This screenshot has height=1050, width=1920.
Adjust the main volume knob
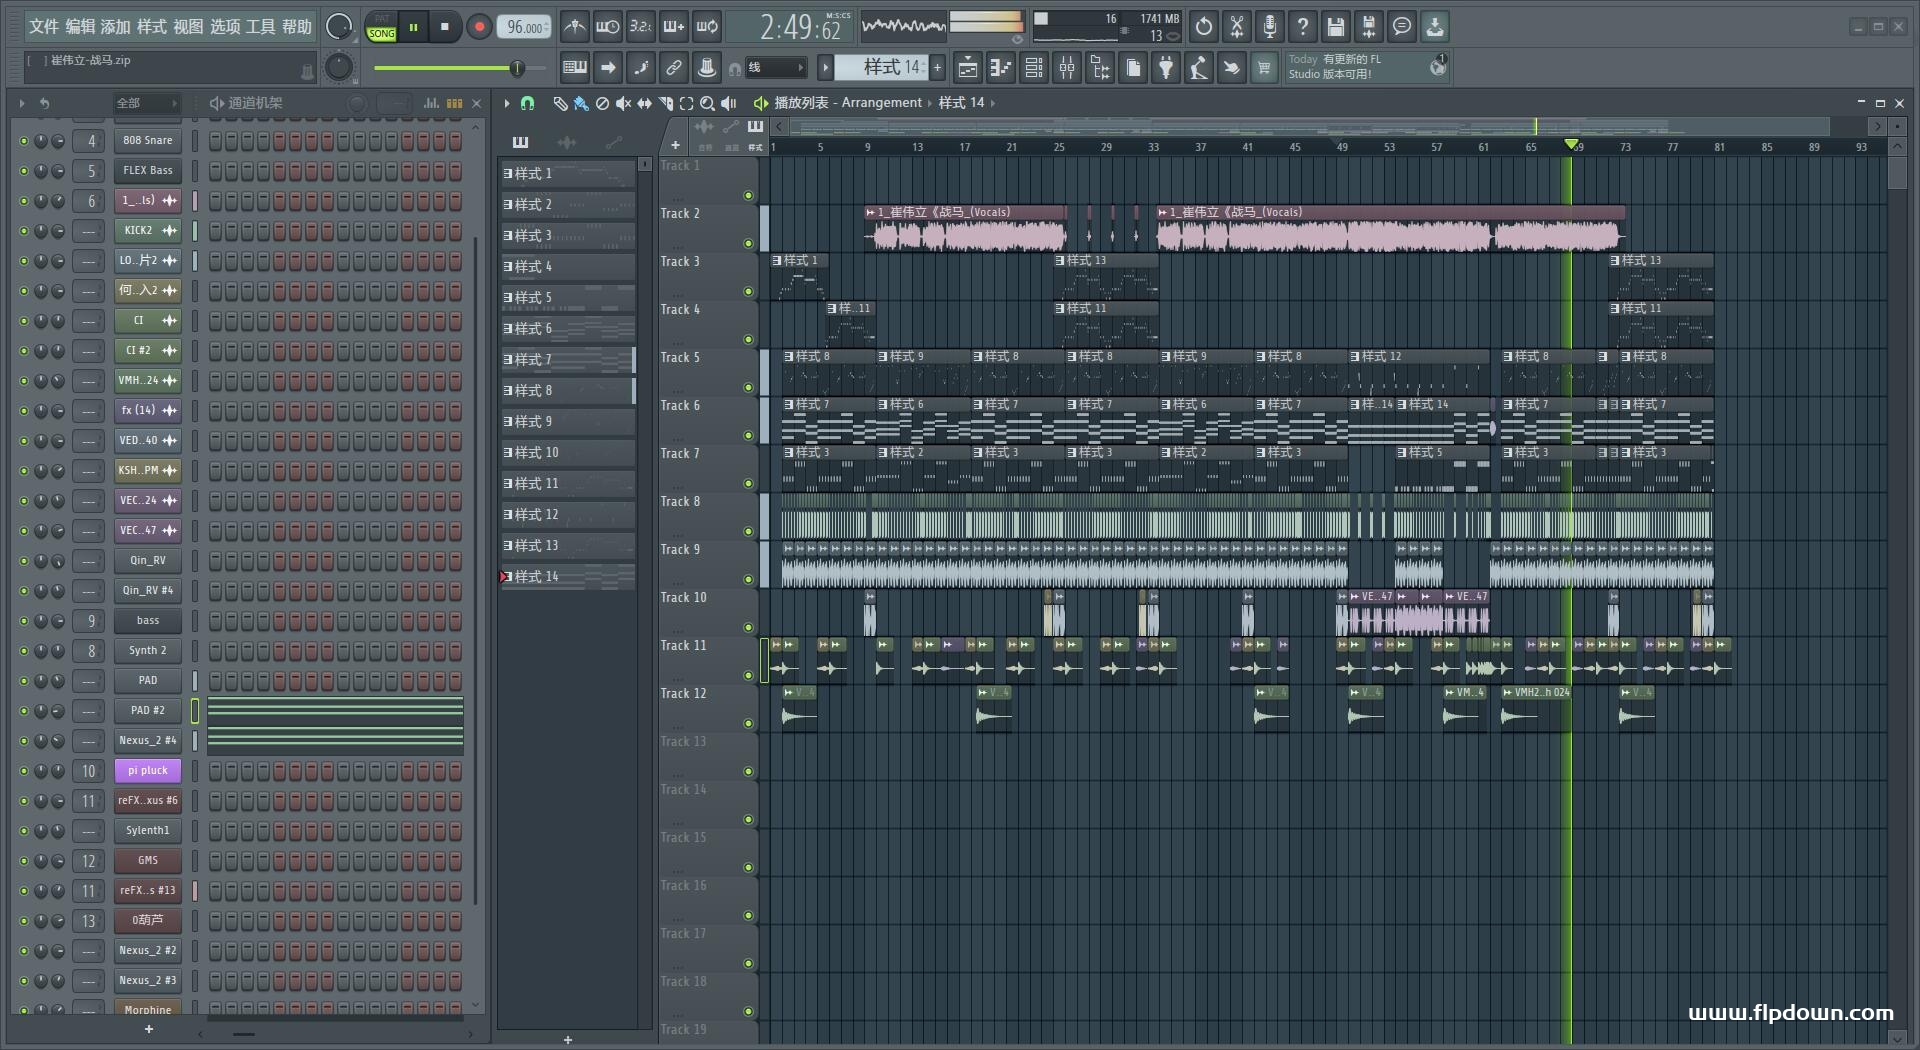(x=339, y=27)
